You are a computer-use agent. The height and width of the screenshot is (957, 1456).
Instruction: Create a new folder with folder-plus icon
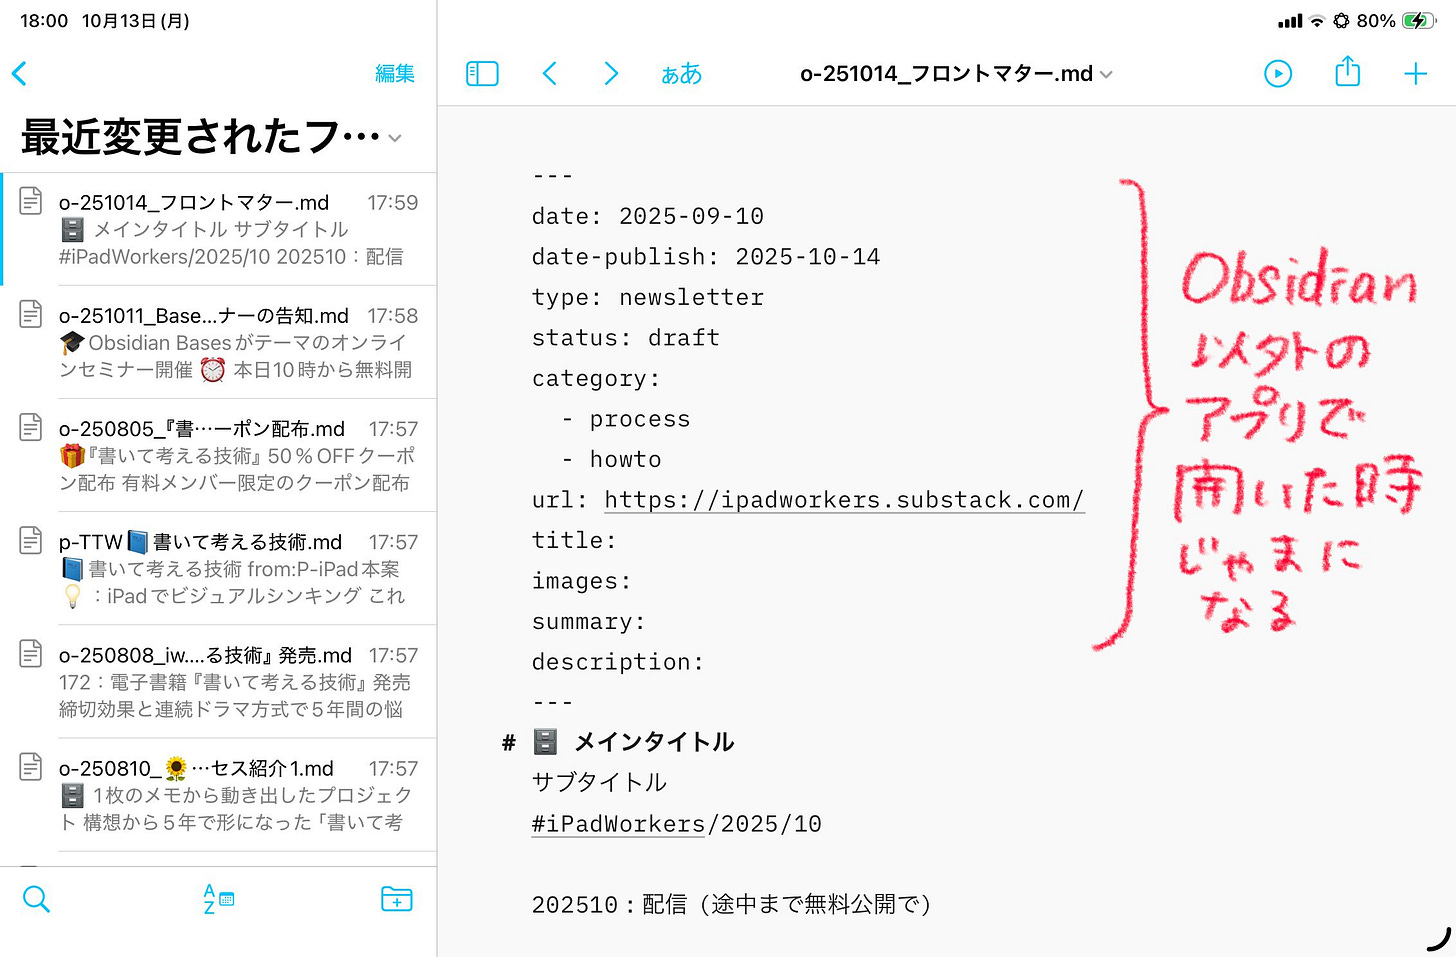pos(397,899)
